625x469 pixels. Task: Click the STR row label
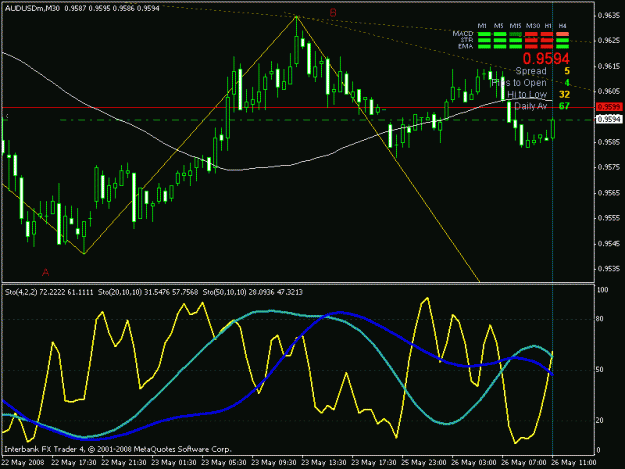[467, 40]
